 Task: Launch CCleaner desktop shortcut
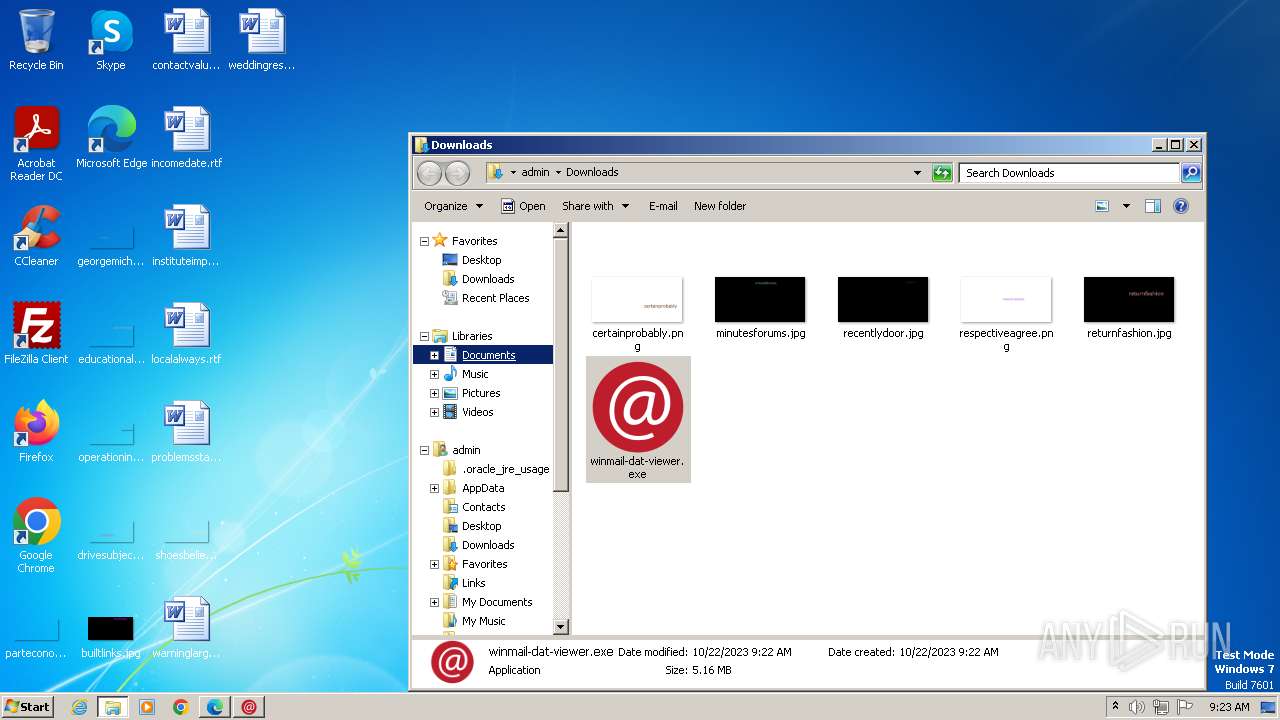pos(36,236)
